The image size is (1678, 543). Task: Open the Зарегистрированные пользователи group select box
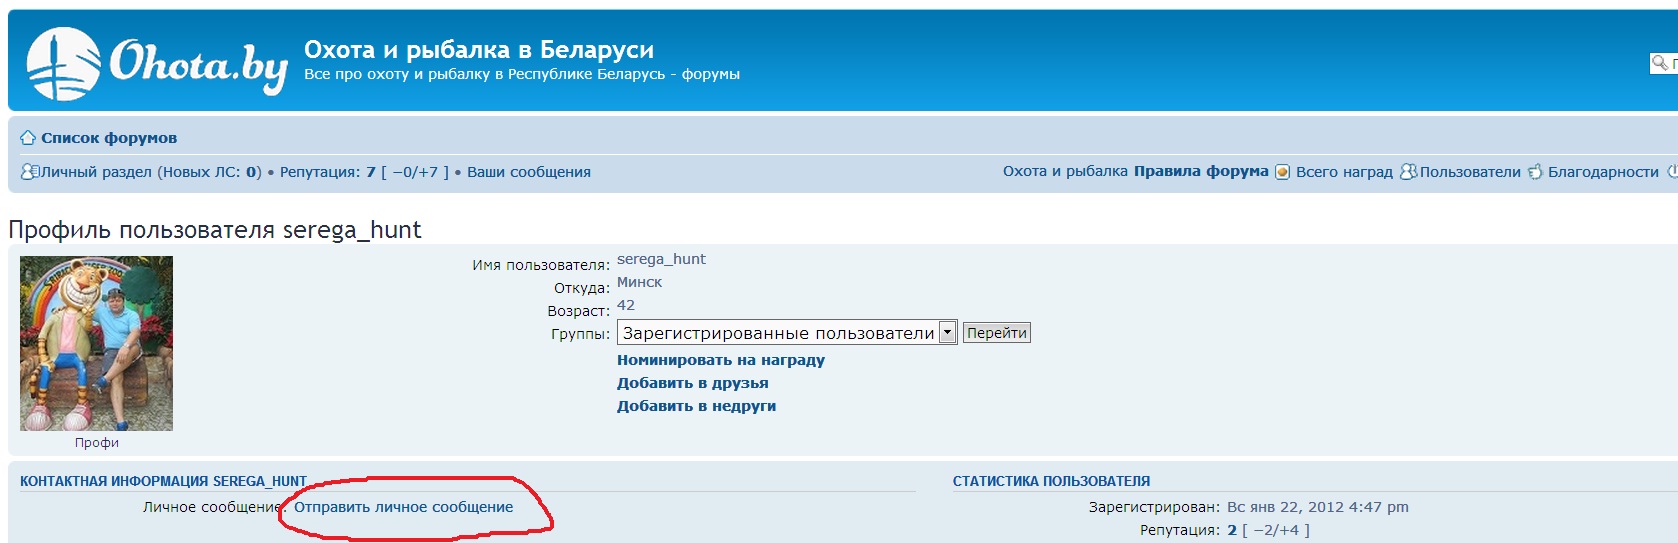[778, 333]
